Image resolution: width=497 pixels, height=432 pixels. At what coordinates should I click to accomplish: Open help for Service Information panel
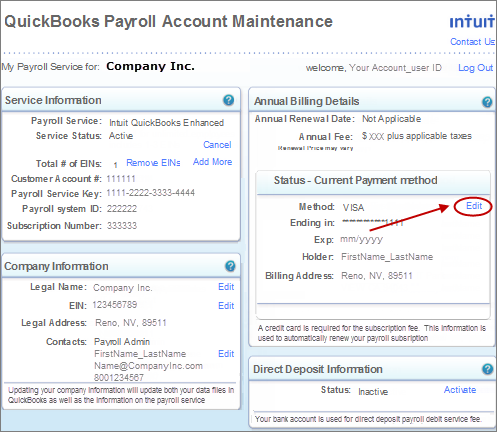pyautogui.click(x=228, y=100)
